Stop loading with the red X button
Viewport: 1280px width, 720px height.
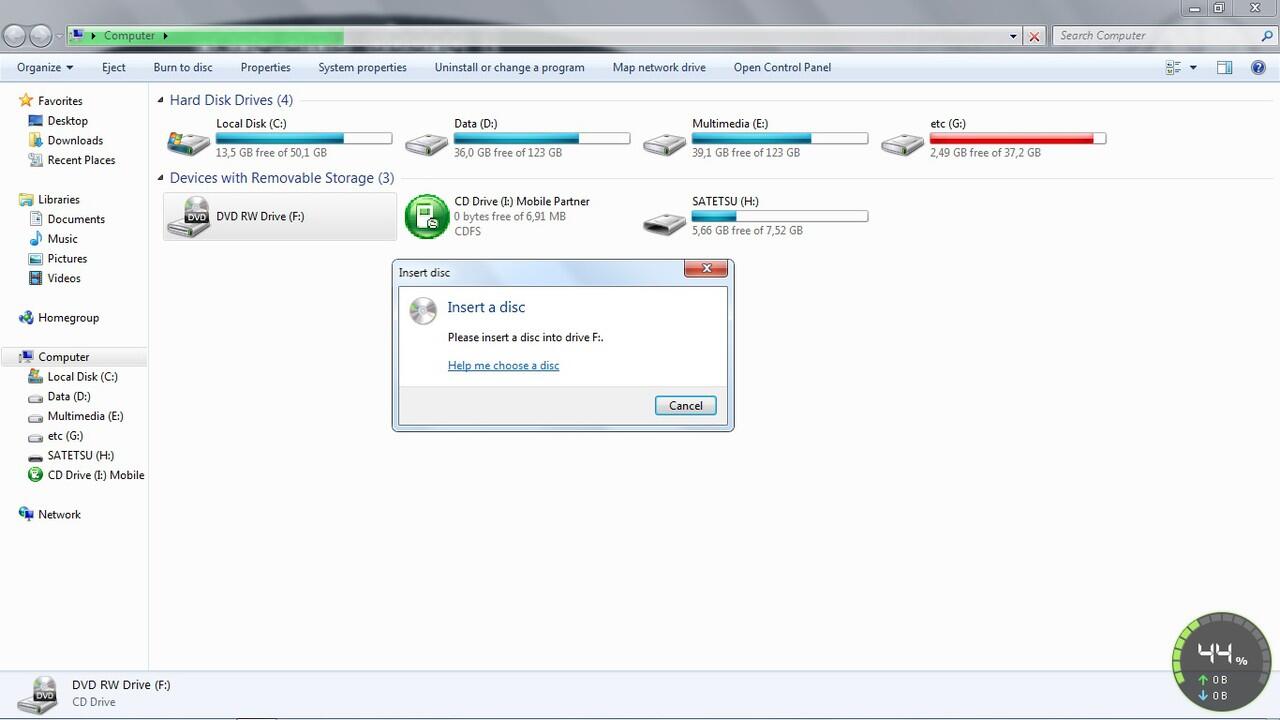1034,36
